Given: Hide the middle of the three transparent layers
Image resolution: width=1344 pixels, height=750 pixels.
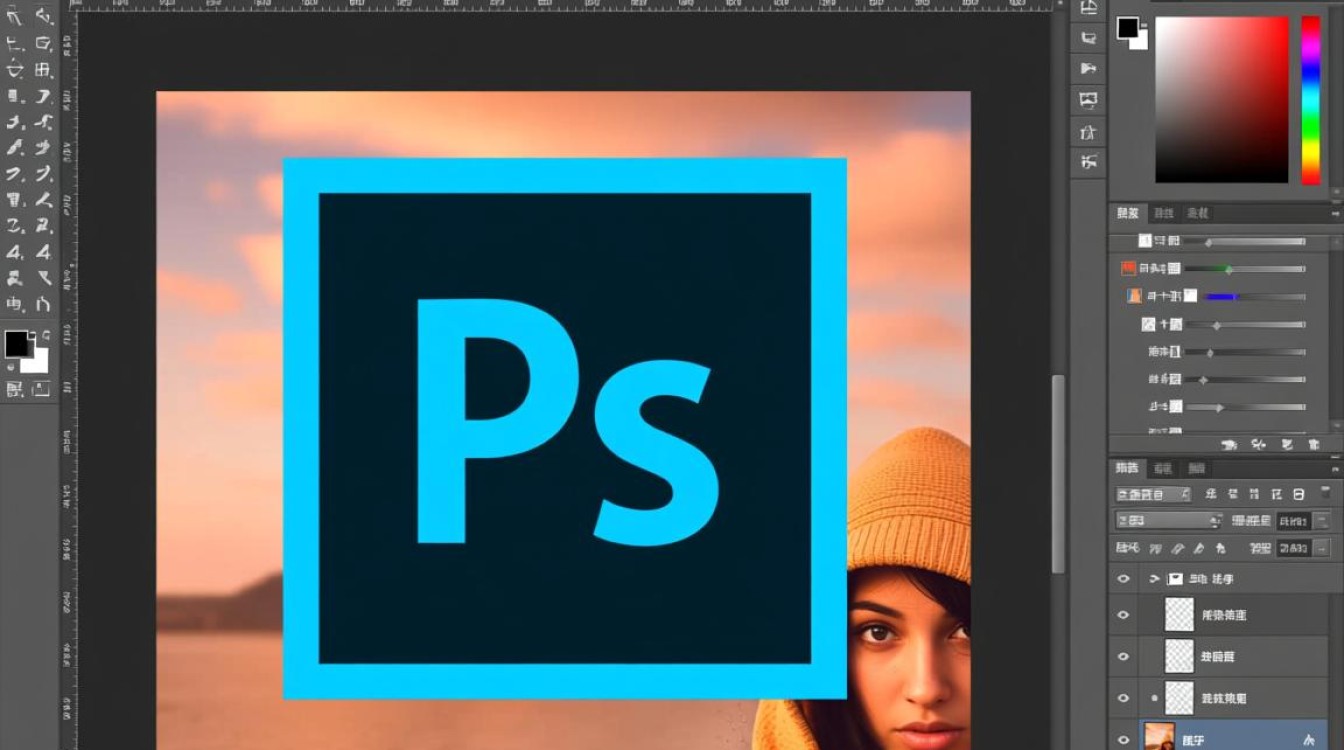Looking at the screenshot, I should pyautogui.click(x=1123, y=657).
